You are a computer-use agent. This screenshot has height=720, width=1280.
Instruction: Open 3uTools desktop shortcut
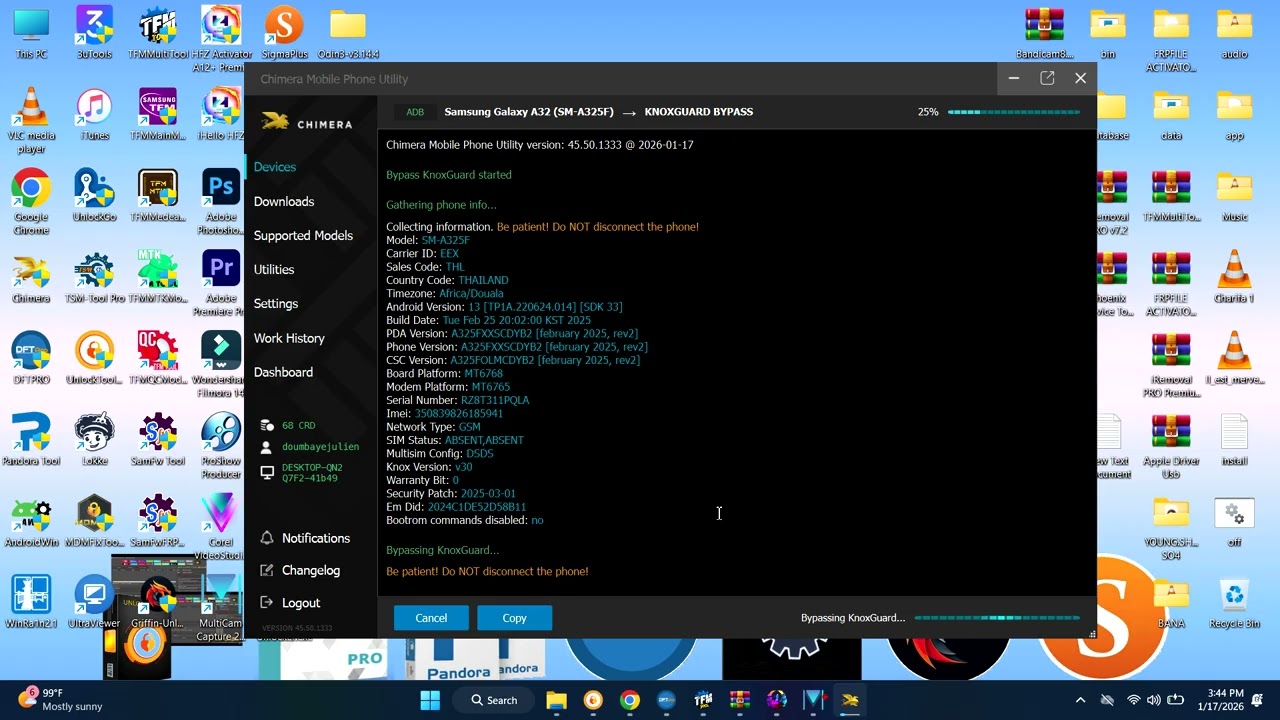point(94,33)
